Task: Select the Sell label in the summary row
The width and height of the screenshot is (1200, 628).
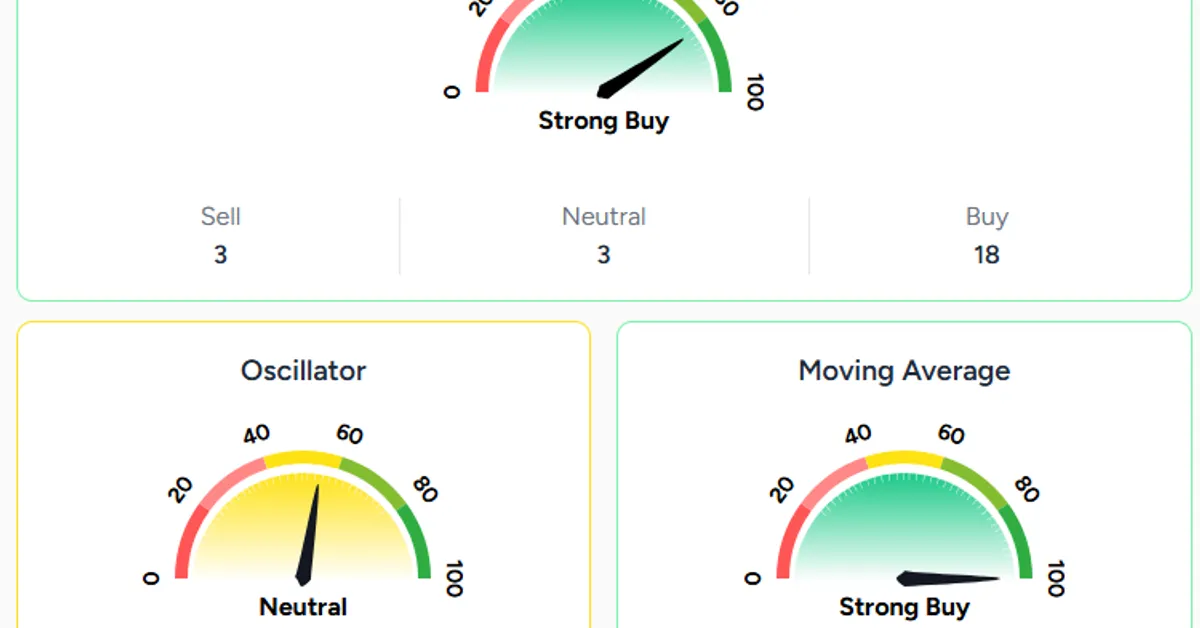Action: [220, 217]
